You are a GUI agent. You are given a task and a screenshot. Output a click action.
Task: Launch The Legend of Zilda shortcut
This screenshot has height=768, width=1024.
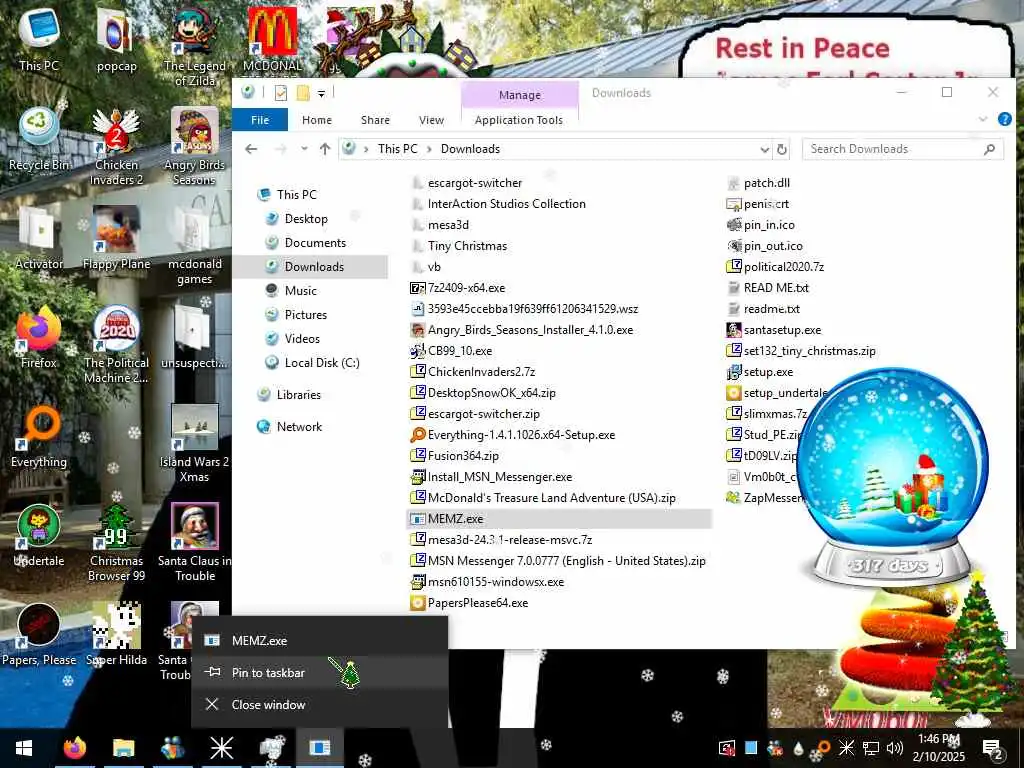click(195, 46)
